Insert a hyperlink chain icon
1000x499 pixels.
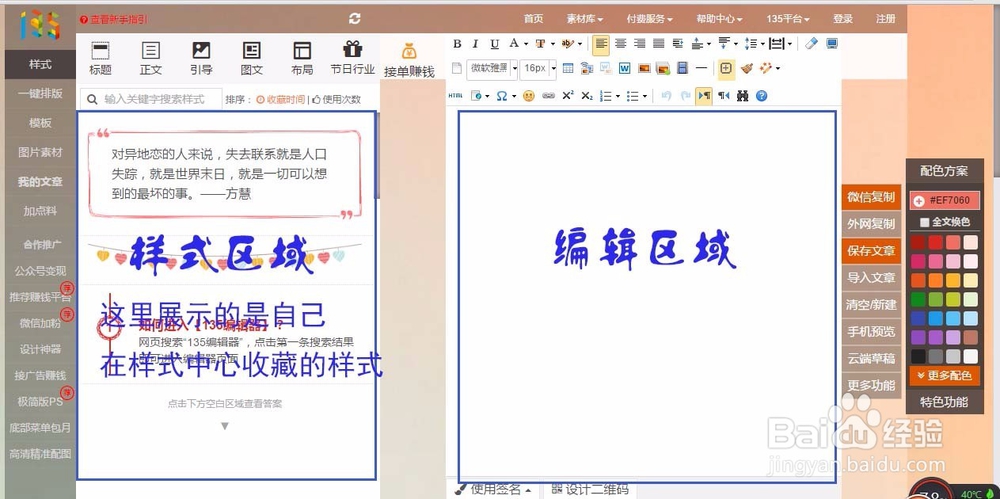pos(548,96)
